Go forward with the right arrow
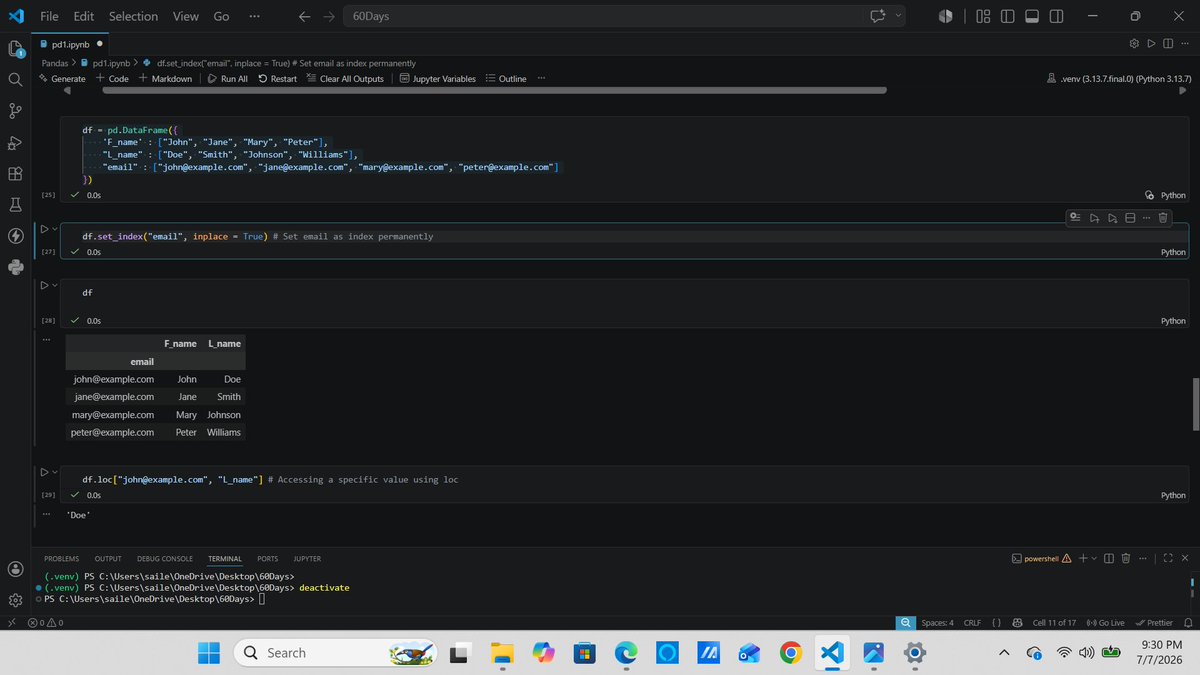The height and width of the screenshot is (675, 1200). click(x=329, y=16)
